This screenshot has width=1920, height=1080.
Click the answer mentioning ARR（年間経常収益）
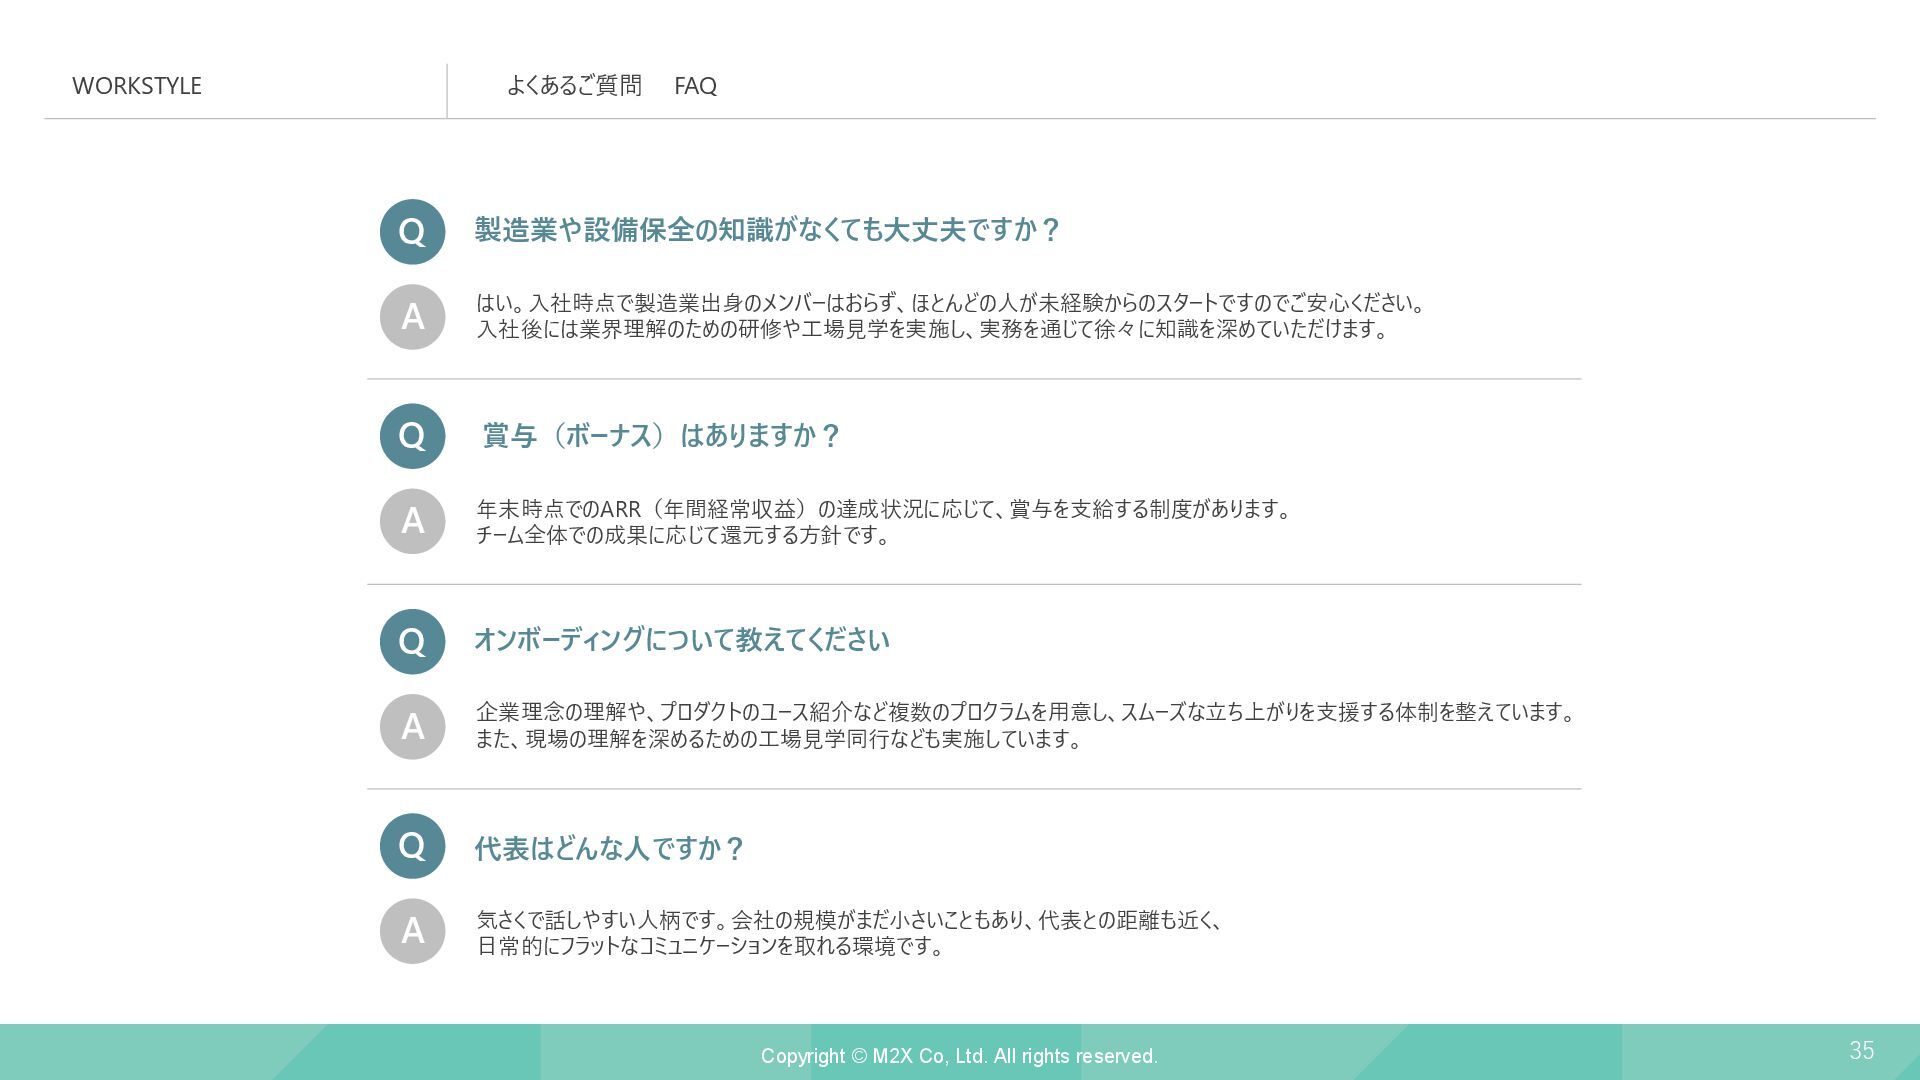(884, 522)
